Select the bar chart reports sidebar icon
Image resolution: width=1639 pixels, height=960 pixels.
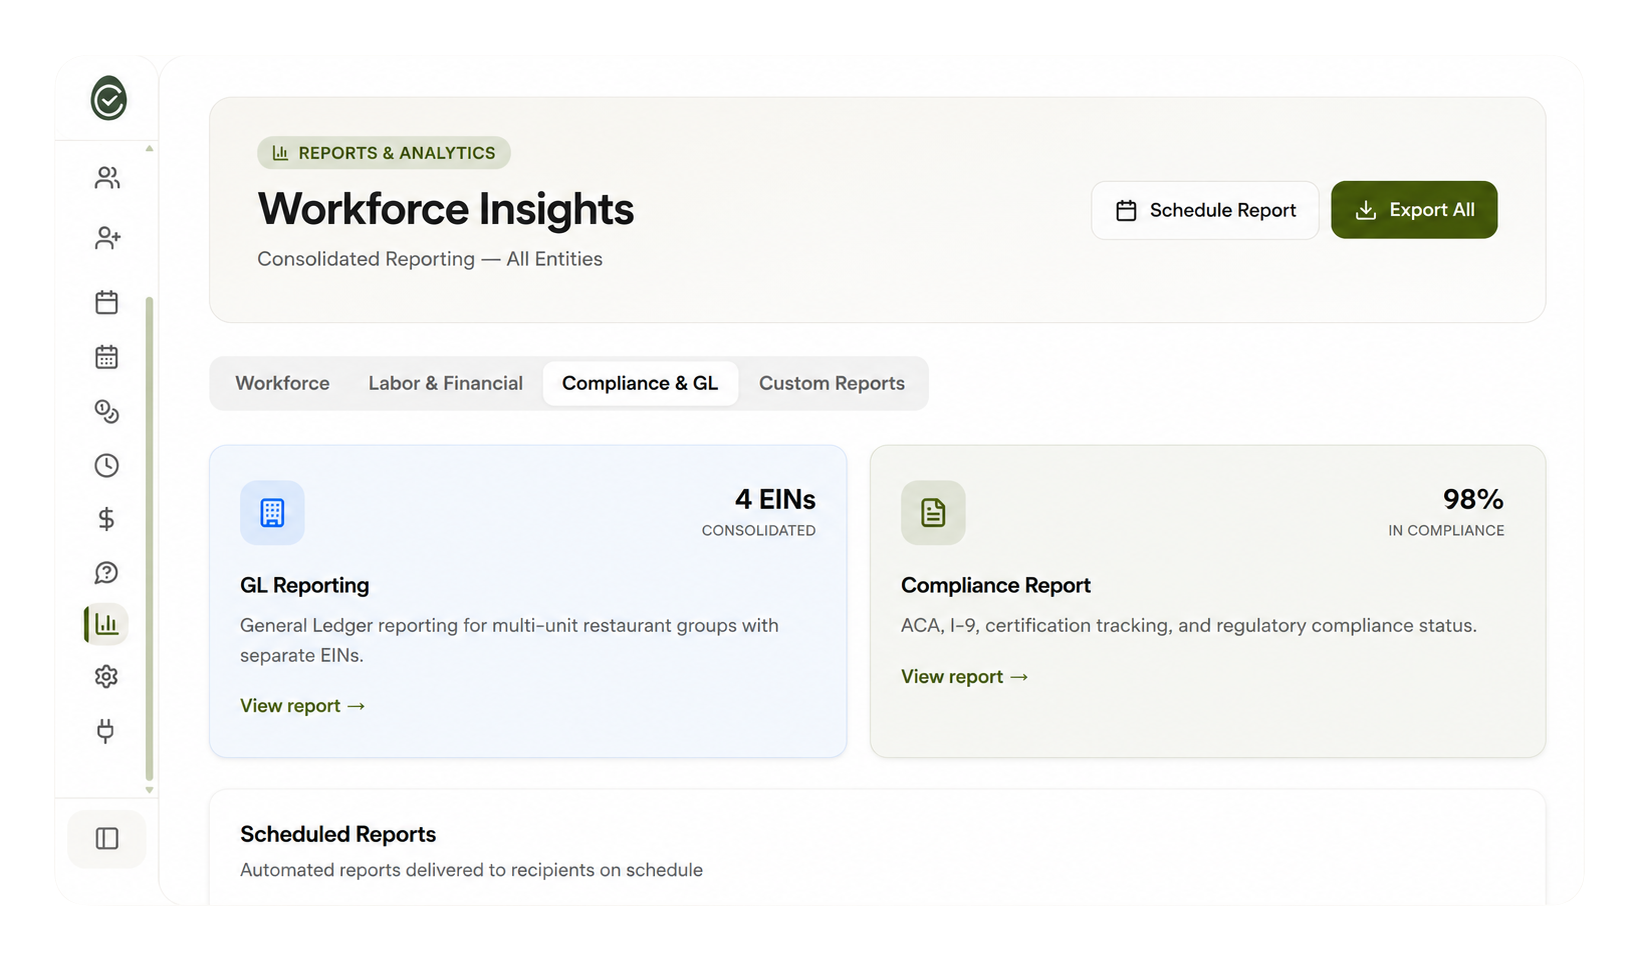pos(106,624)
